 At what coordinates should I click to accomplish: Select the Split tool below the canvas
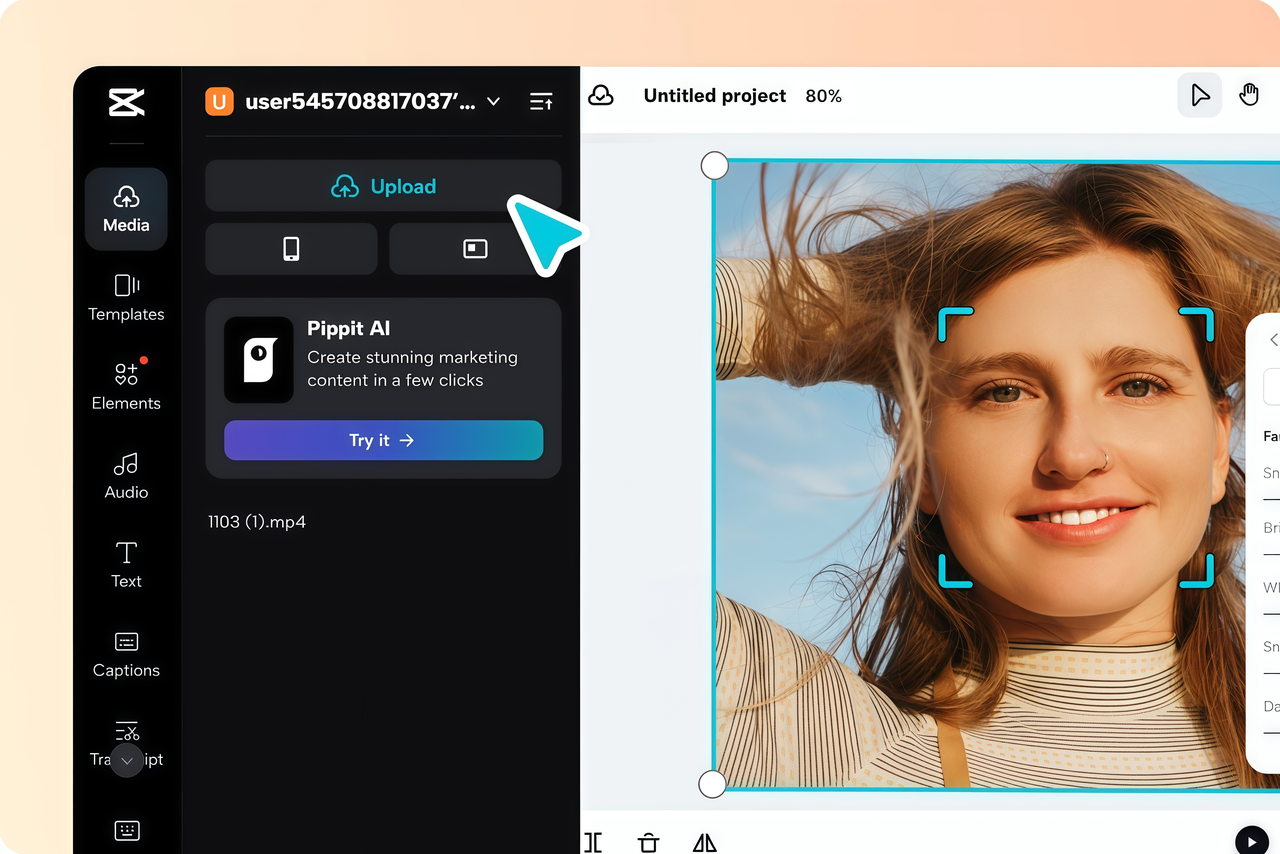[593, 843]
